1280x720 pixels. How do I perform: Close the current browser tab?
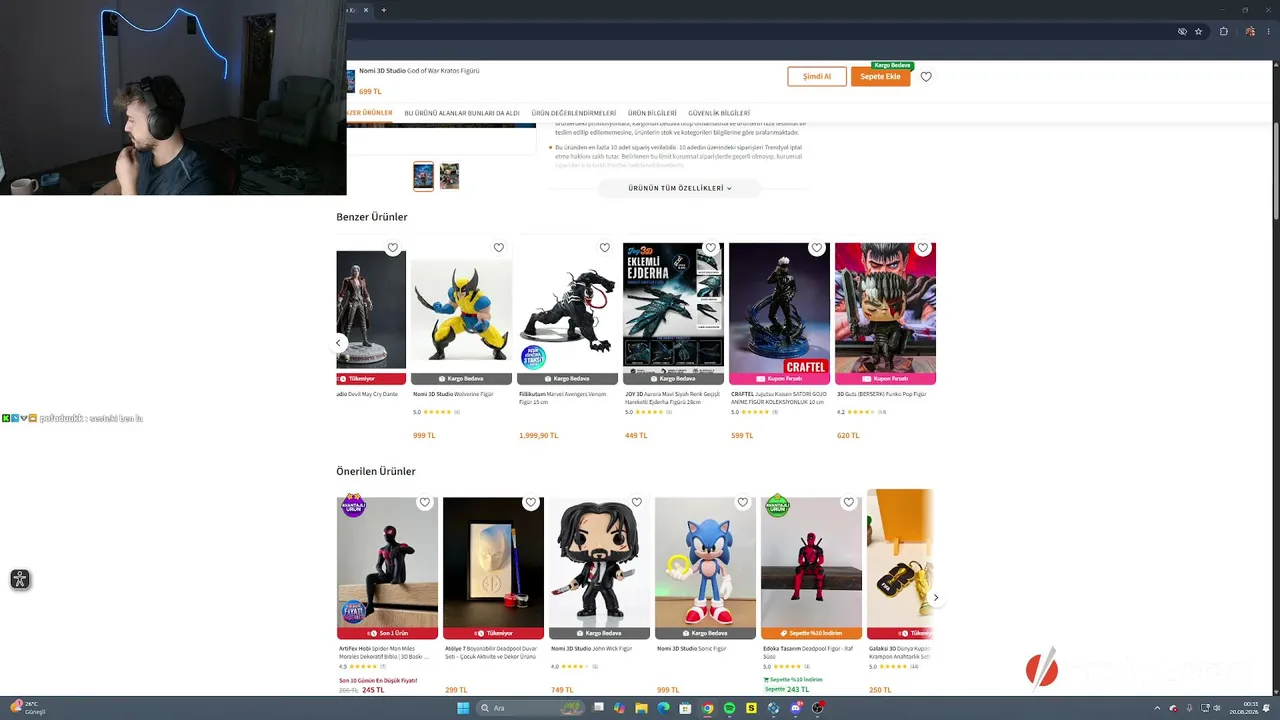click(x=366, y=10)
